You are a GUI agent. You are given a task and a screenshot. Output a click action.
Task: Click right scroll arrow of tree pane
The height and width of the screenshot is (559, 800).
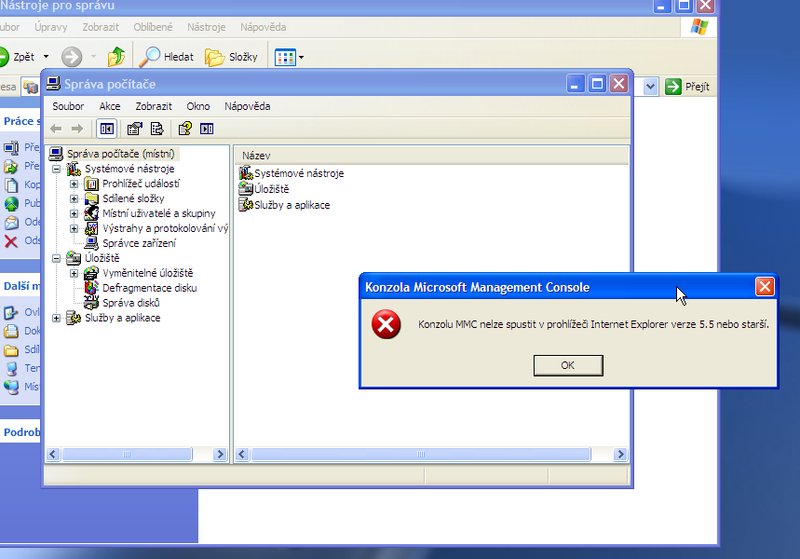pyautogui.click(x=220, y=454)
